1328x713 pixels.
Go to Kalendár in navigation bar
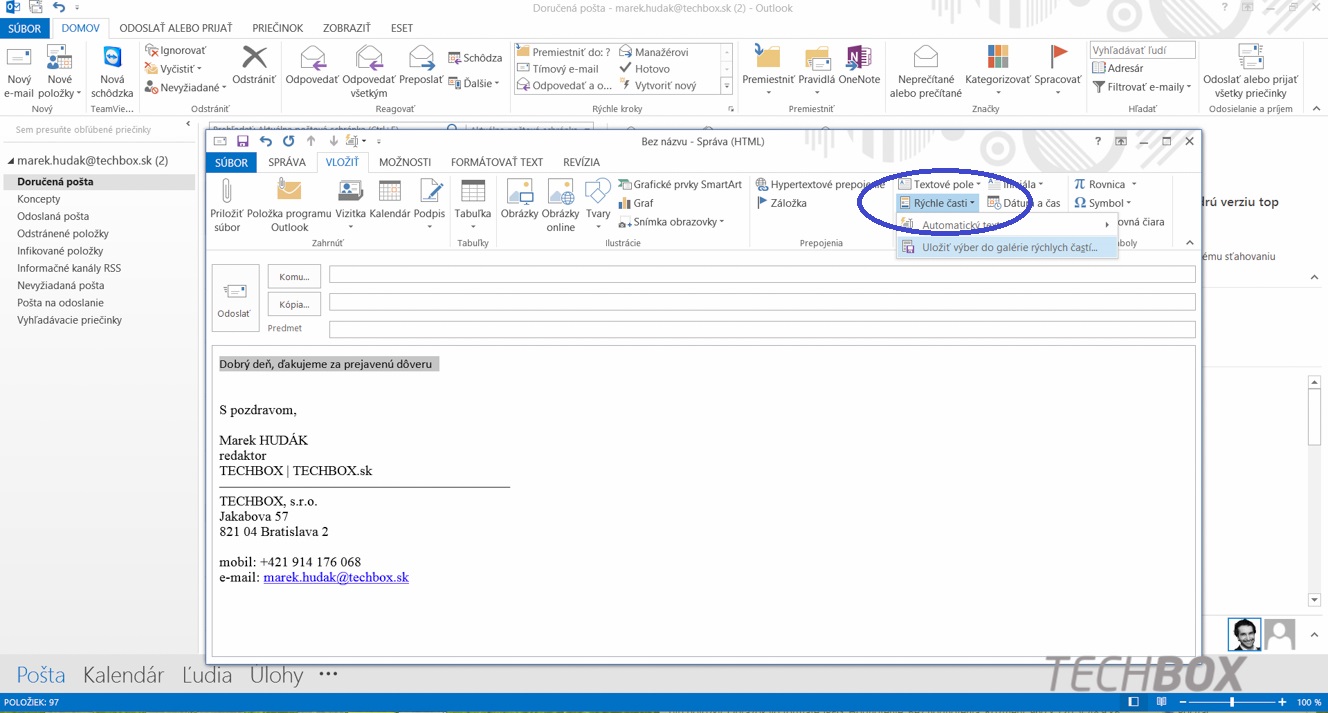[x=123, y=675]
